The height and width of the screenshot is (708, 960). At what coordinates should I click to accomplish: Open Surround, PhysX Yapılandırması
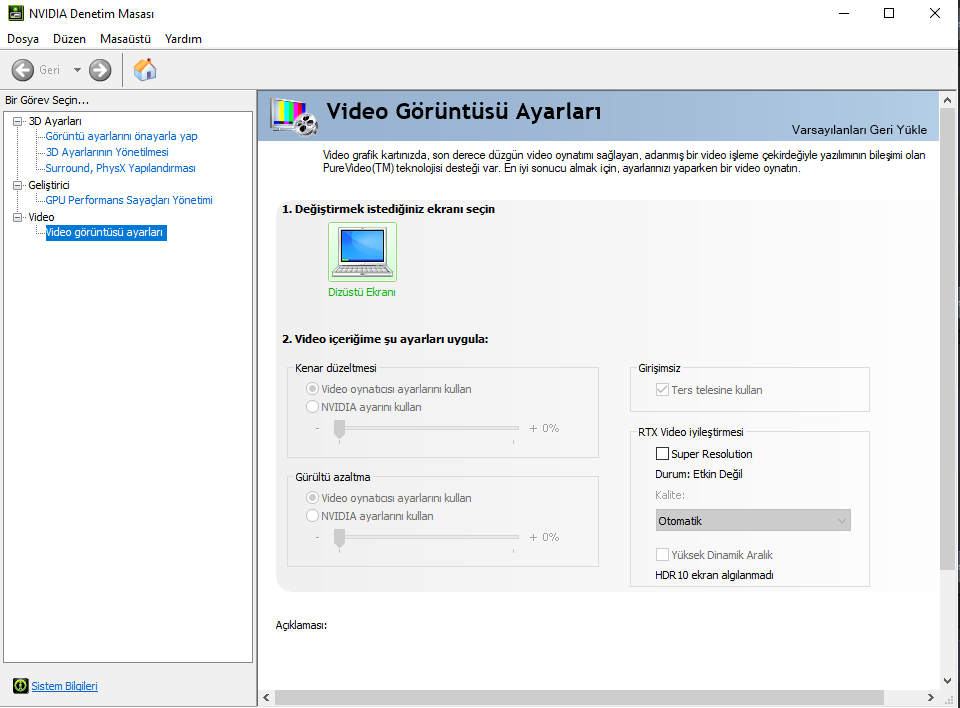(x=120, y=168)
